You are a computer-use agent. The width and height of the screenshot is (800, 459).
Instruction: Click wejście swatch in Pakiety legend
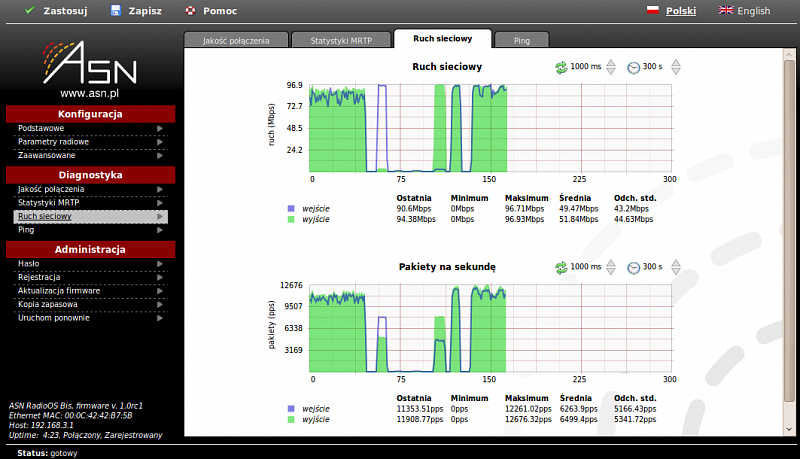291,409
